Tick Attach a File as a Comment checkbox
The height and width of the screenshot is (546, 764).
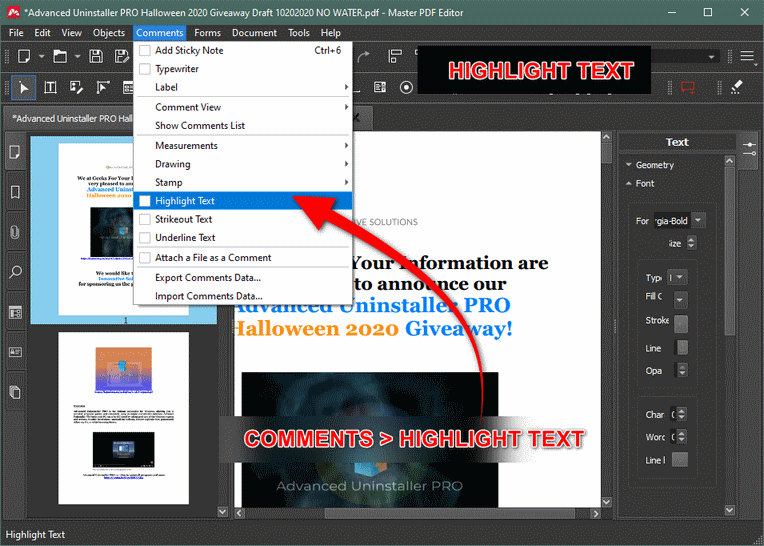145,258
